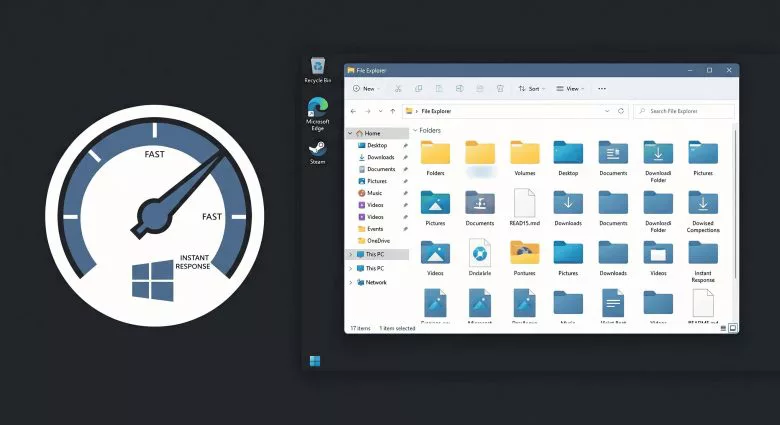
Task: Click the Windows Start button
Action: click(315, 361)
